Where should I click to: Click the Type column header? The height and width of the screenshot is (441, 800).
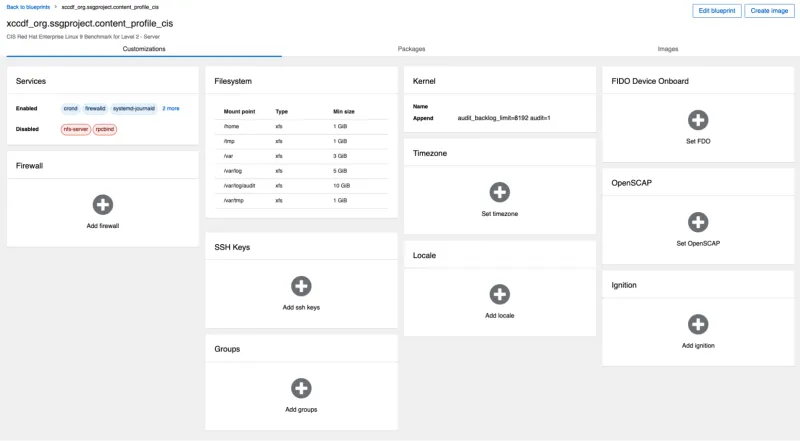coord(282,111)
